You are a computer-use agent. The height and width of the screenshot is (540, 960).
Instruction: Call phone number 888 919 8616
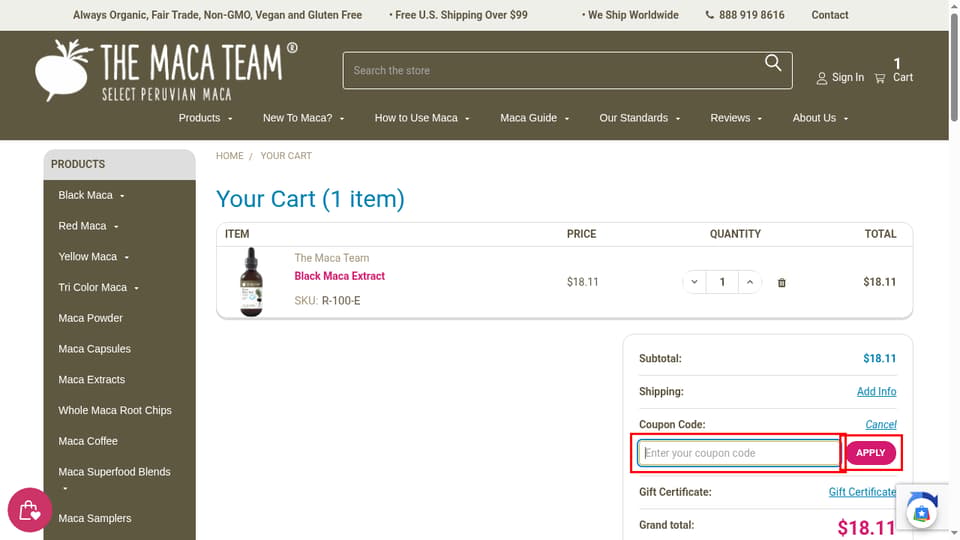pos(744,15)
